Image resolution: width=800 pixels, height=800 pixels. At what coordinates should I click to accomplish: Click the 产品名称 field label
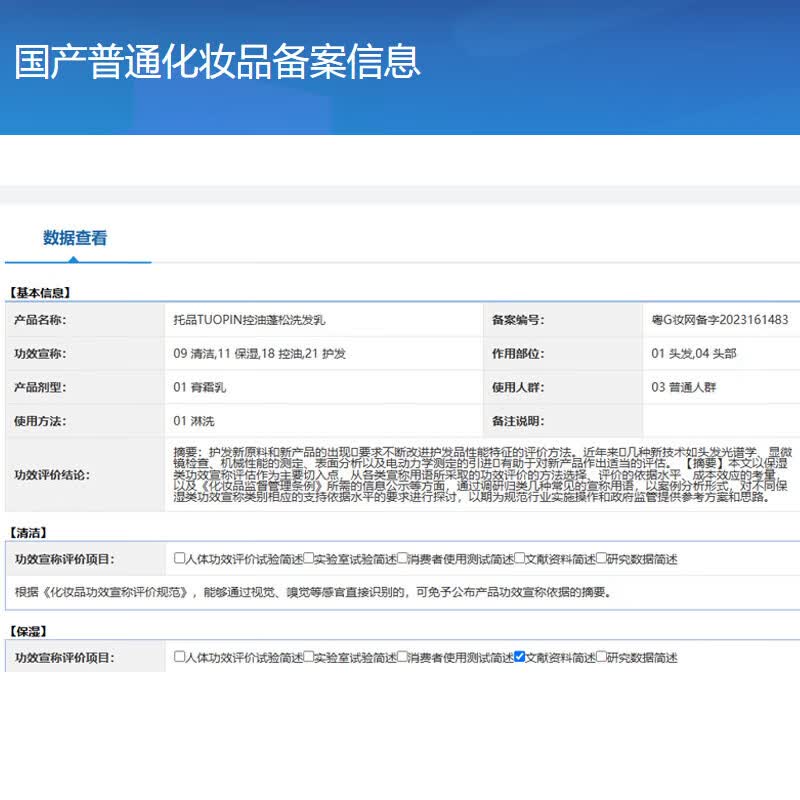(x=40, y=320)
